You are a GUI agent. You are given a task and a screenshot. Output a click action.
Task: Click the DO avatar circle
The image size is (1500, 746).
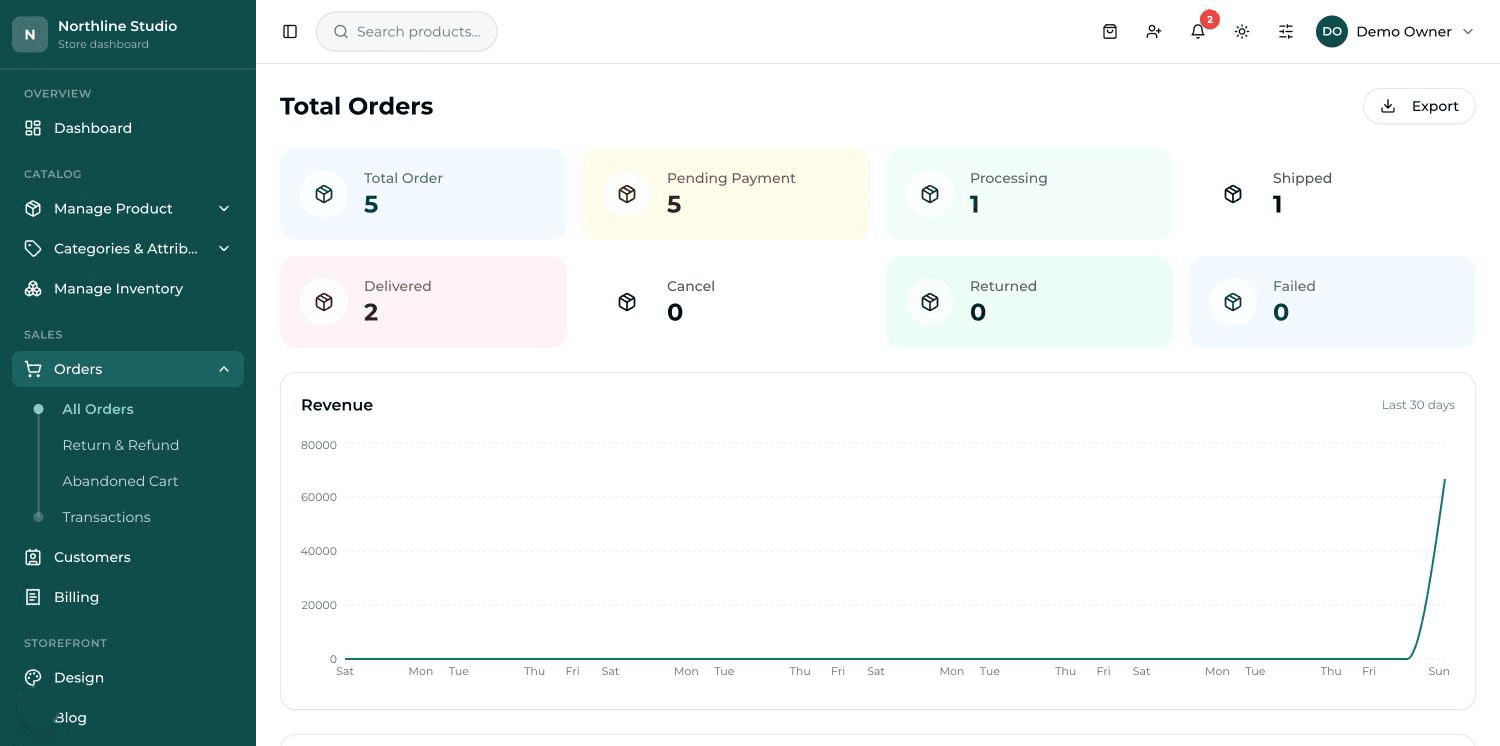[x=1332, y=32]
